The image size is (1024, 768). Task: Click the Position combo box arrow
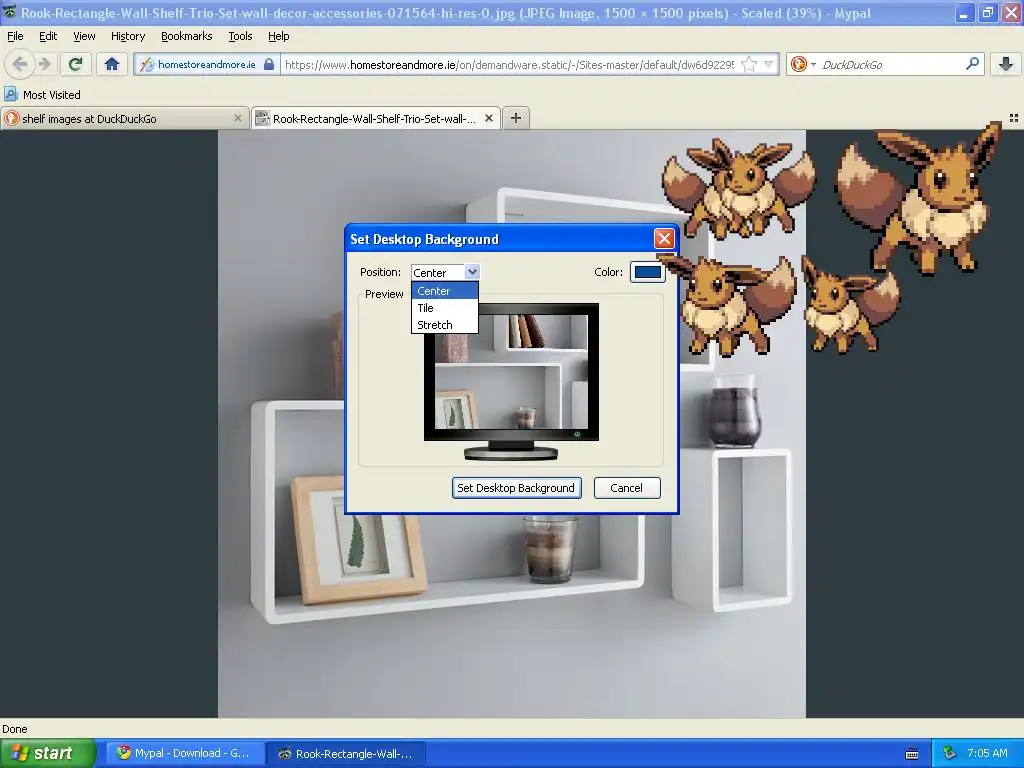472,272
